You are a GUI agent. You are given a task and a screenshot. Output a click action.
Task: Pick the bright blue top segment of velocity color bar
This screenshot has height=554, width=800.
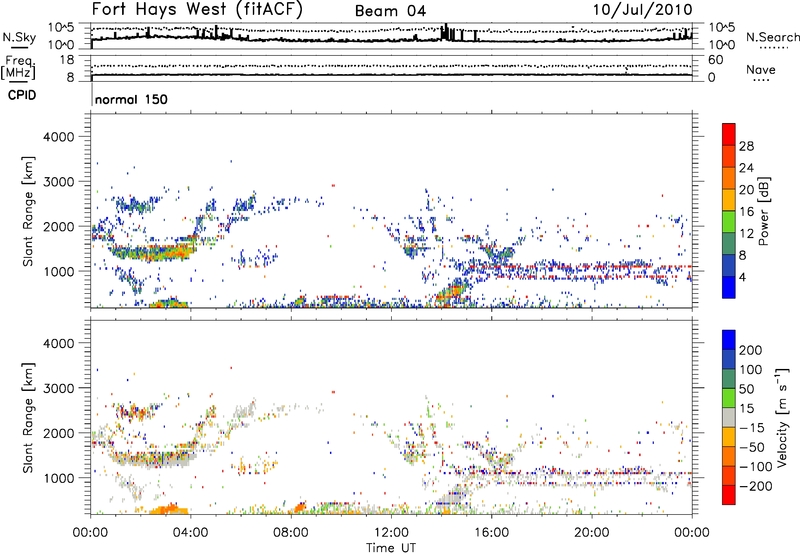729,340
